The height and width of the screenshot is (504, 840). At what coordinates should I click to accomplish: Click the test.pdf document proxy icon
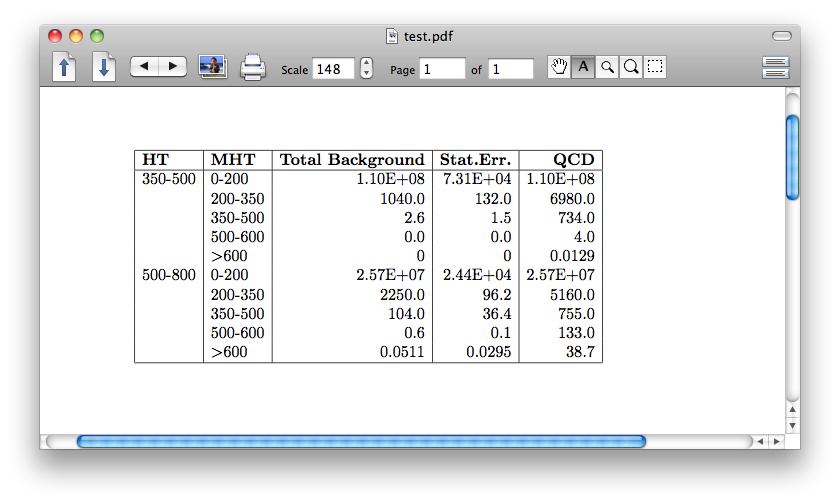click(392, 36)
